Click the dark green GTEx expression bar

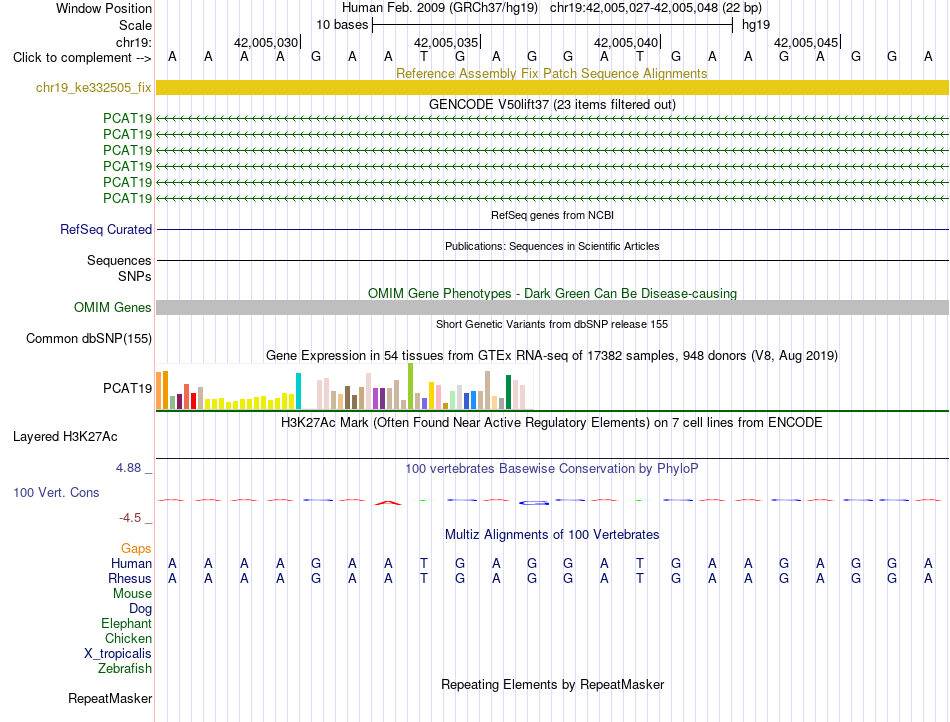pyautogui.click(x=508, y=392)
